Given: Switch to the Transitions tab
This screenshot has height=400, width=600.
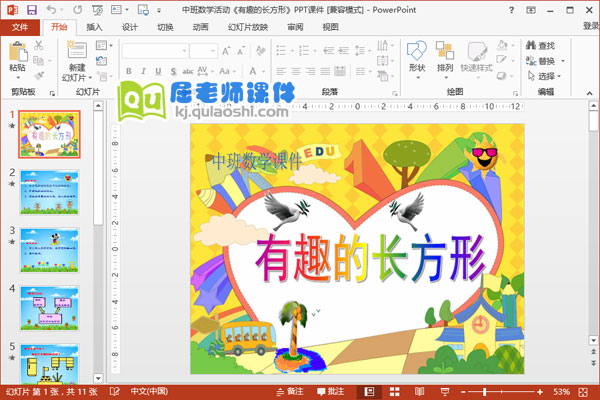Looking at the screenshot, I should (x=165, y=27).
